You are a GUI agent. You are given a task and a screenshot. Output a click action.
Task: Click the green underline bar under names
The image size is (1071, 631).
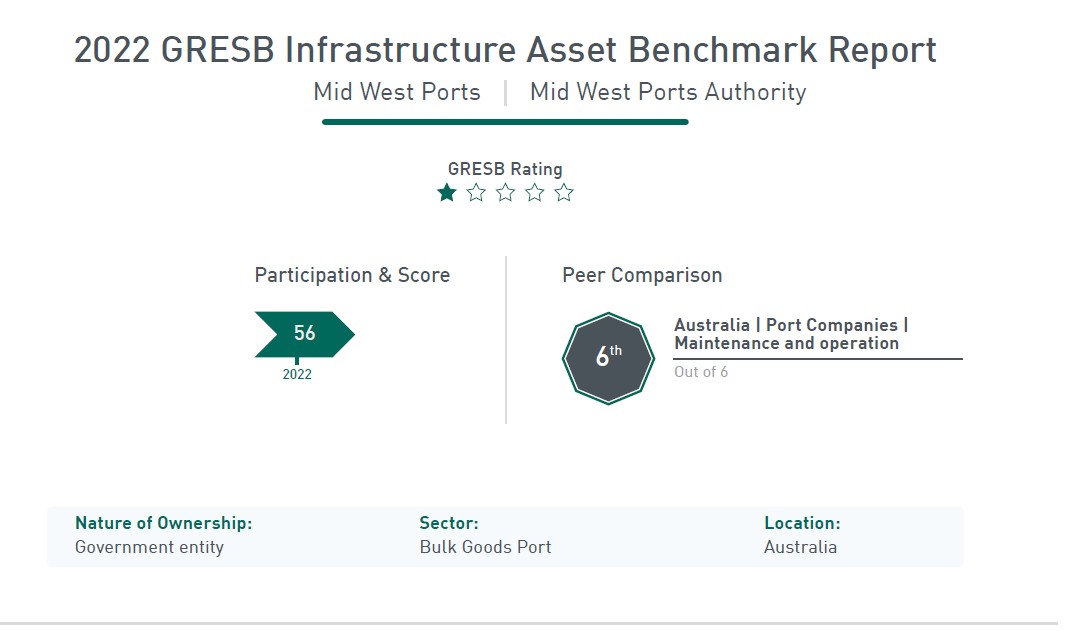pos(505,122)
